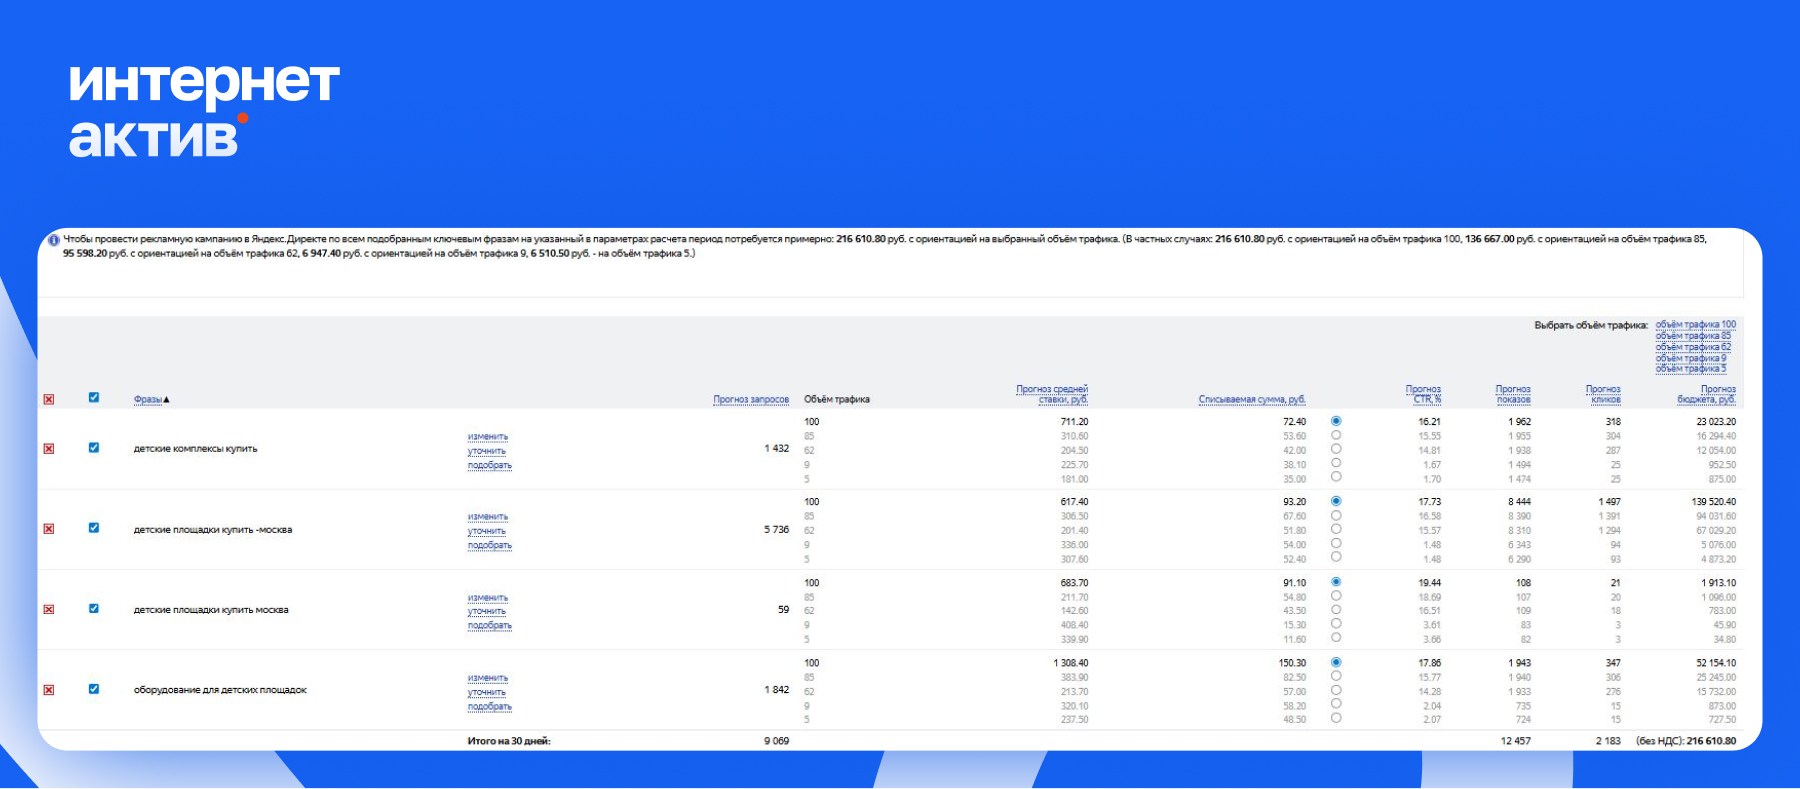Screen dimensions: 1800x789
Task: Click the sort arrow next to Фразы
Action: click(x=167, y=400)
